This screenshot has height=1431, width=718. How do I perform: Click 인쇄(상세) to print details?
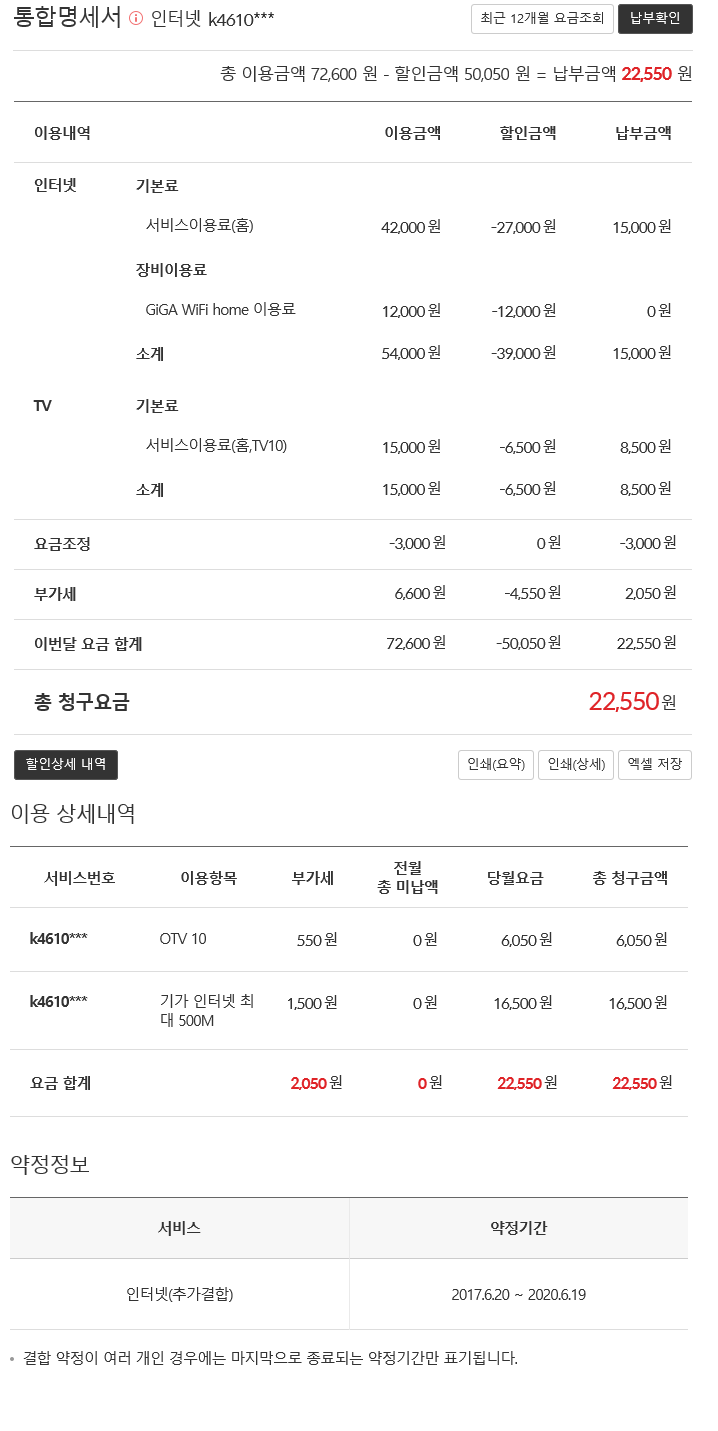point(576,765)
